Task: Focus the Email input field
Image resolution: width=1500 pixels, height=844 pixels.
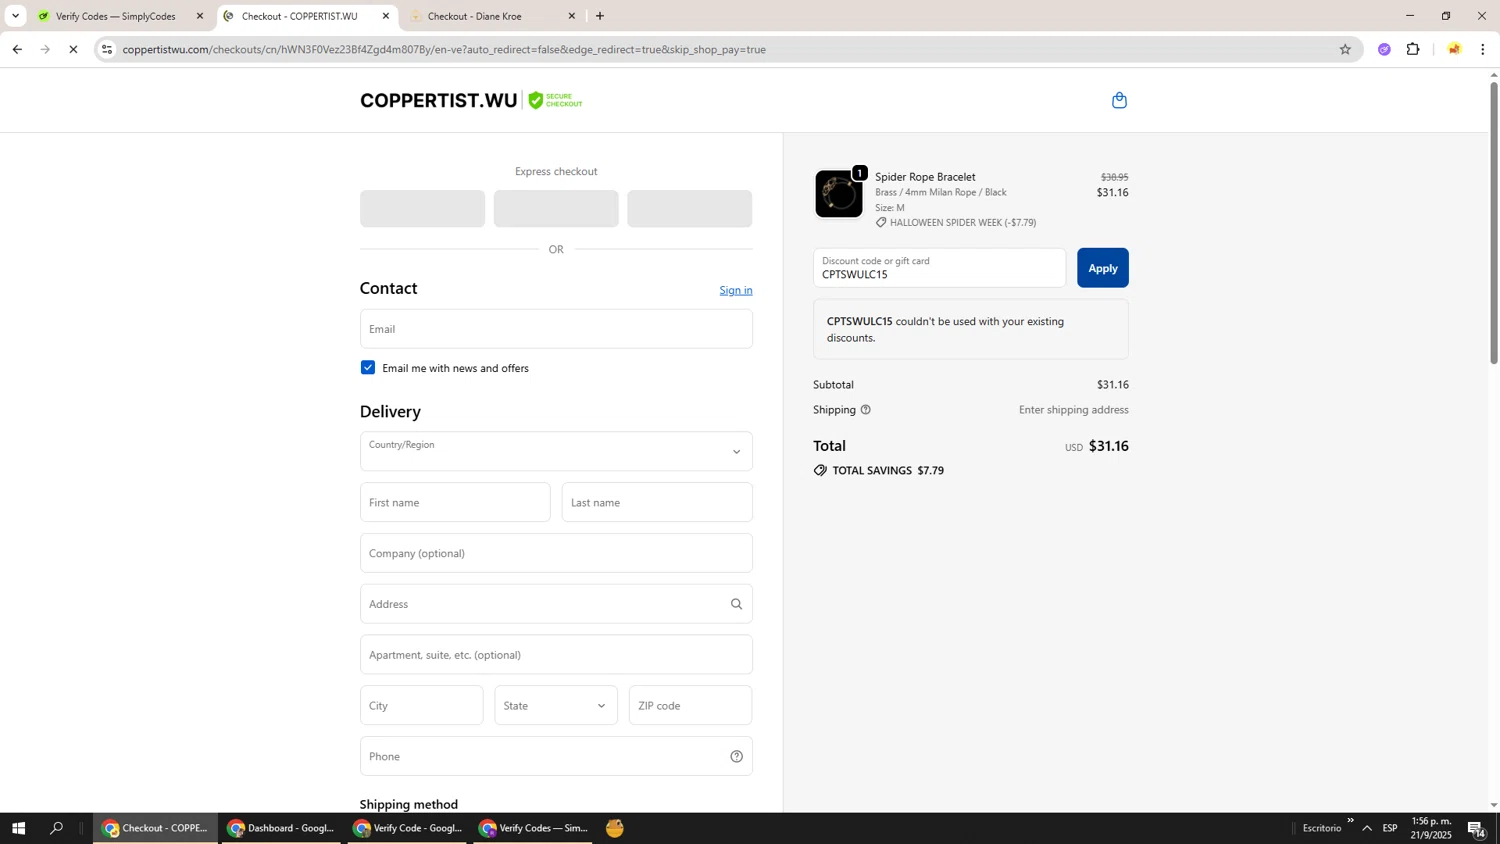Action: (556, 329)
